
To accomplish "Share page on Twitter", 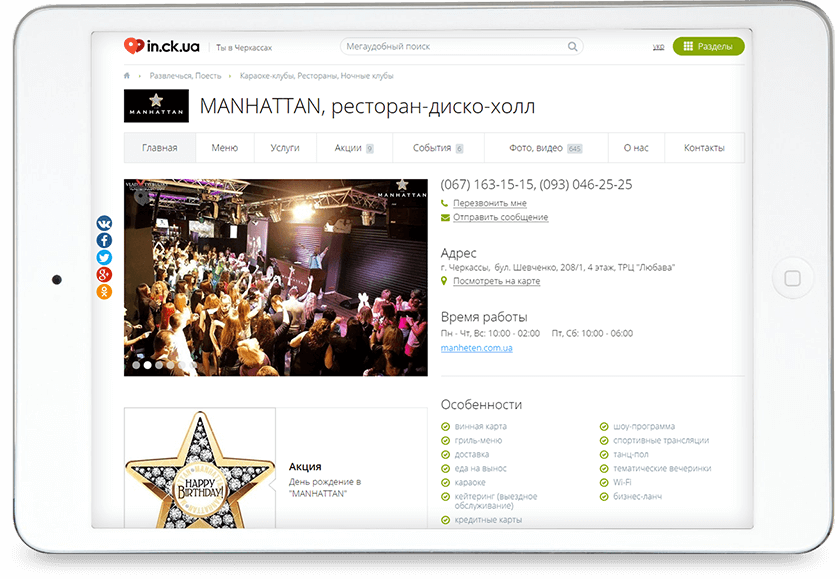I will [104, 257].
